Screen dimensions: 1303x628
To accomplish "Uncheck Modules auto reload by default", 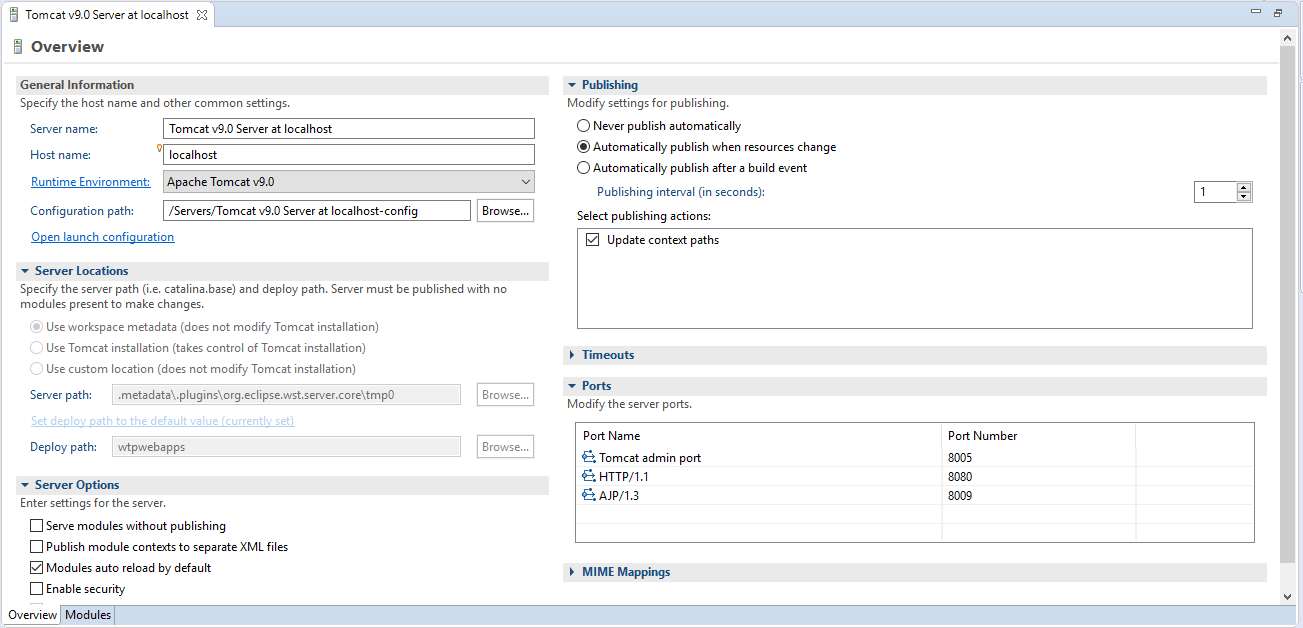I will point(37,568).
